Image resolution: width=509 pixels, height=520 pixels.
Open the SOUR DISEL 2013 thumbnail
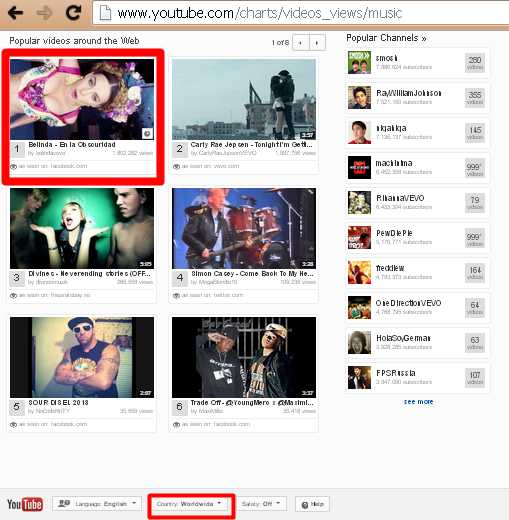pos(82,357)
